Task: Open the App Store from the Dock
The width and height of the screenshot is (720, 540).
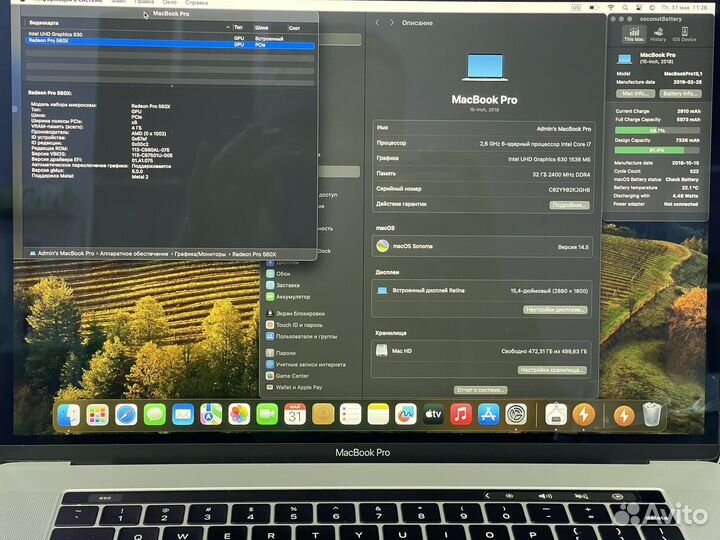Action: click(488, 415)
